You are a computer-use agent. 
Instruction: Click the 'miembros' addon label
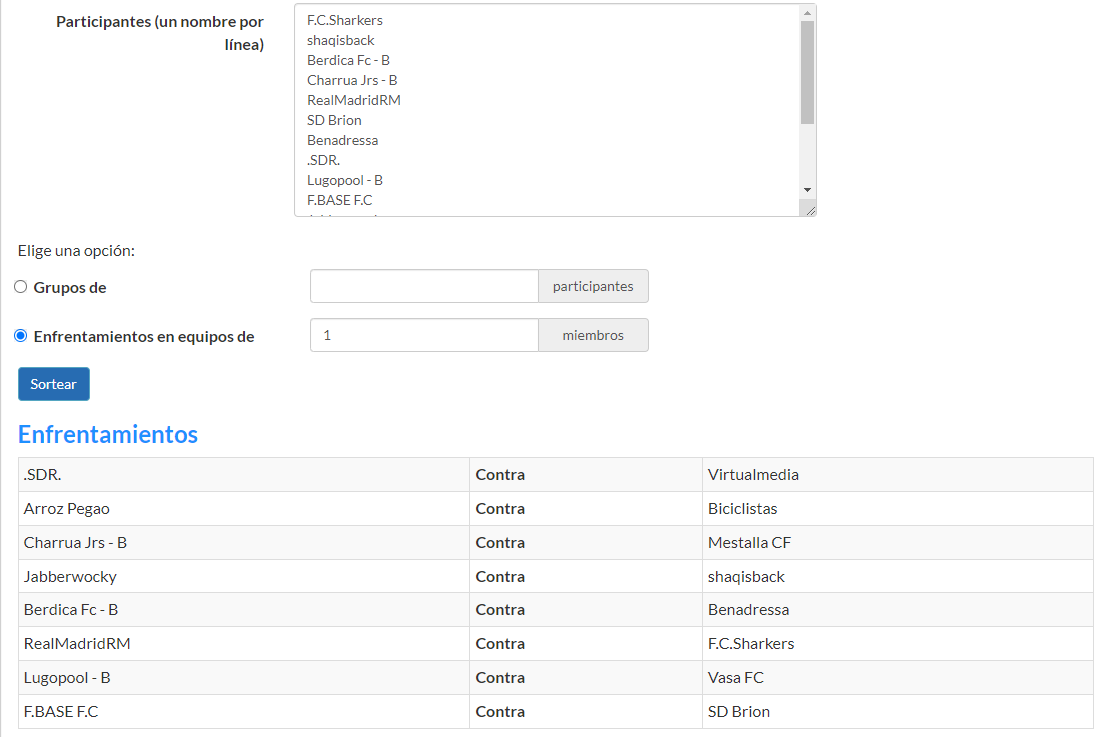[x=593, y=335]
